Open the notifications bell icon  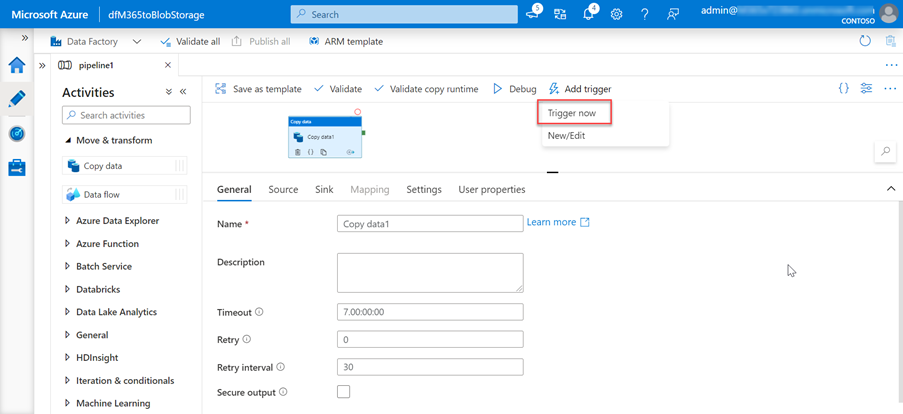[589, 14]
